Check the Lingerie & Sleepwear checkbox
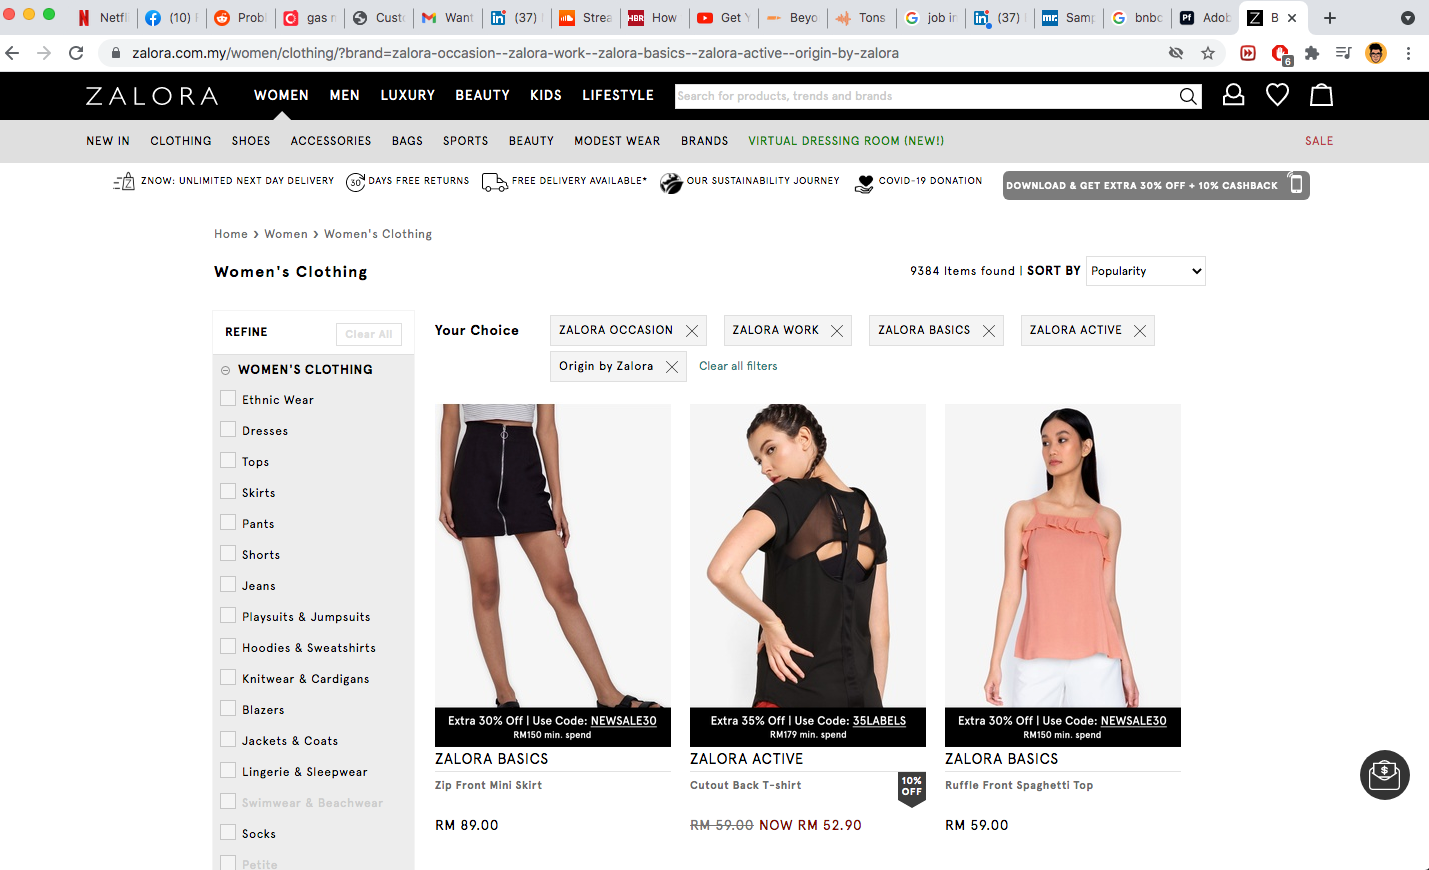 pyautogui.click(x=228, y=770)
